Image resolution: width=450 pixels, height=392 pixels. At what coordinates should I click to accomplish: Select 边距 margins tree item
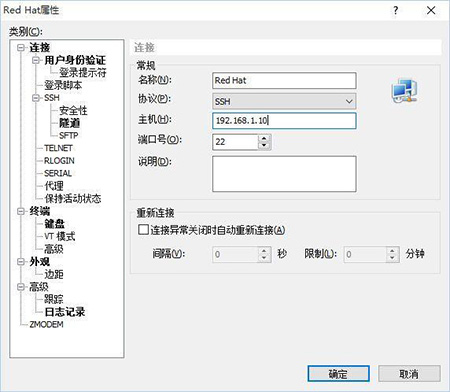(x=54, y=274)
